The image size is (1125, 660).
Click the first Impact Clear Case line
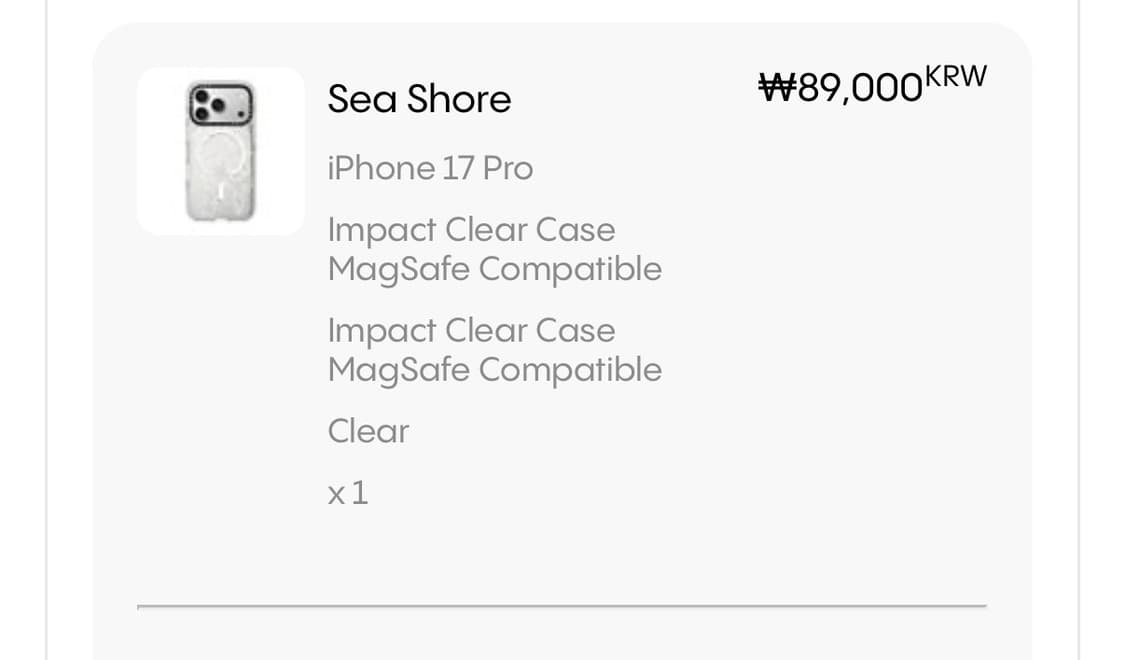point(471,230)
